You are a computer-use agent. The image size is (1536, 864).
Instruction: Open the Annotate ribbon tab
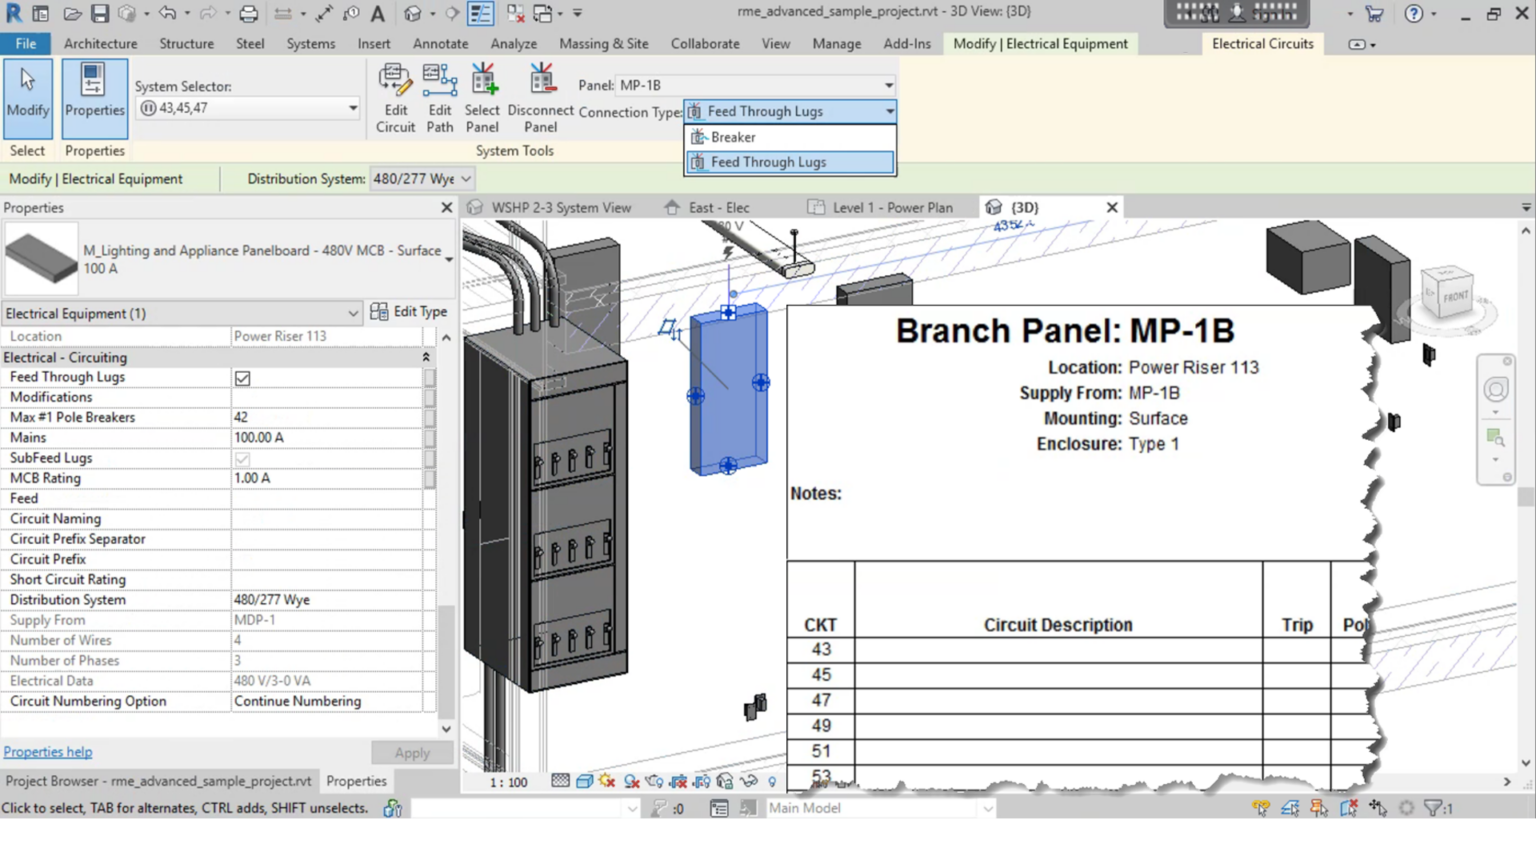tap(440, 43)
